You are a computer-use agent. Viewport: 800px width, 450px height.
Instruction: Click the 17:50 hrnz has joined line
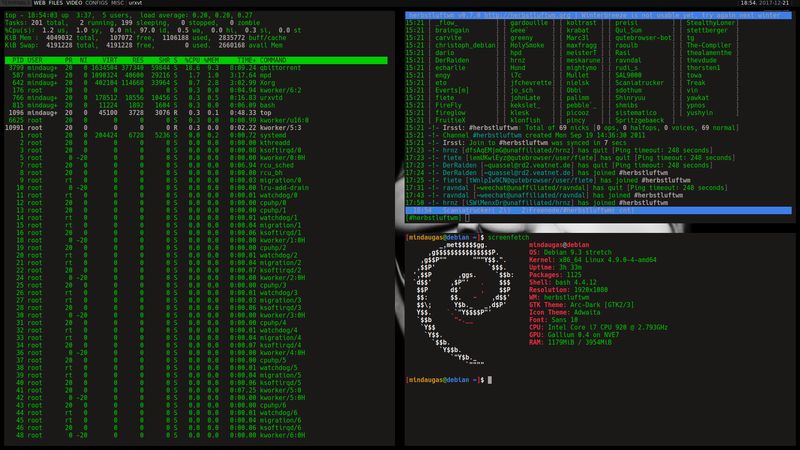(x=536, y=203)
